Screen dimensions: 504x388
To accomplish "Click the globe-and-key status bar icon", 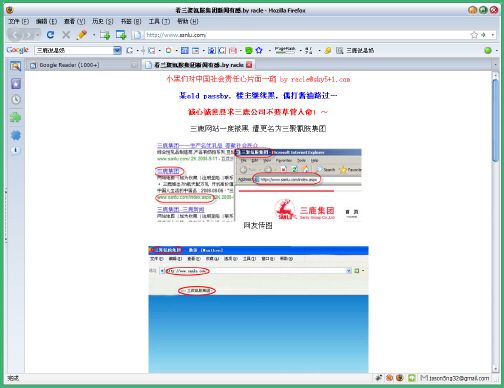I will 399,378.
